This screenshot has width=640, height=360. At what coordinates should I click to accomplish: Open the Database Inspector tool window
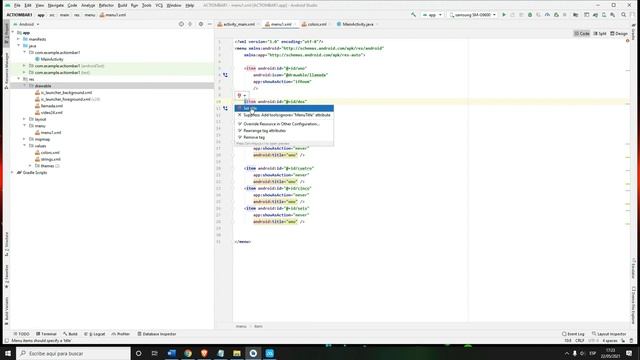[x=157, y=334]
